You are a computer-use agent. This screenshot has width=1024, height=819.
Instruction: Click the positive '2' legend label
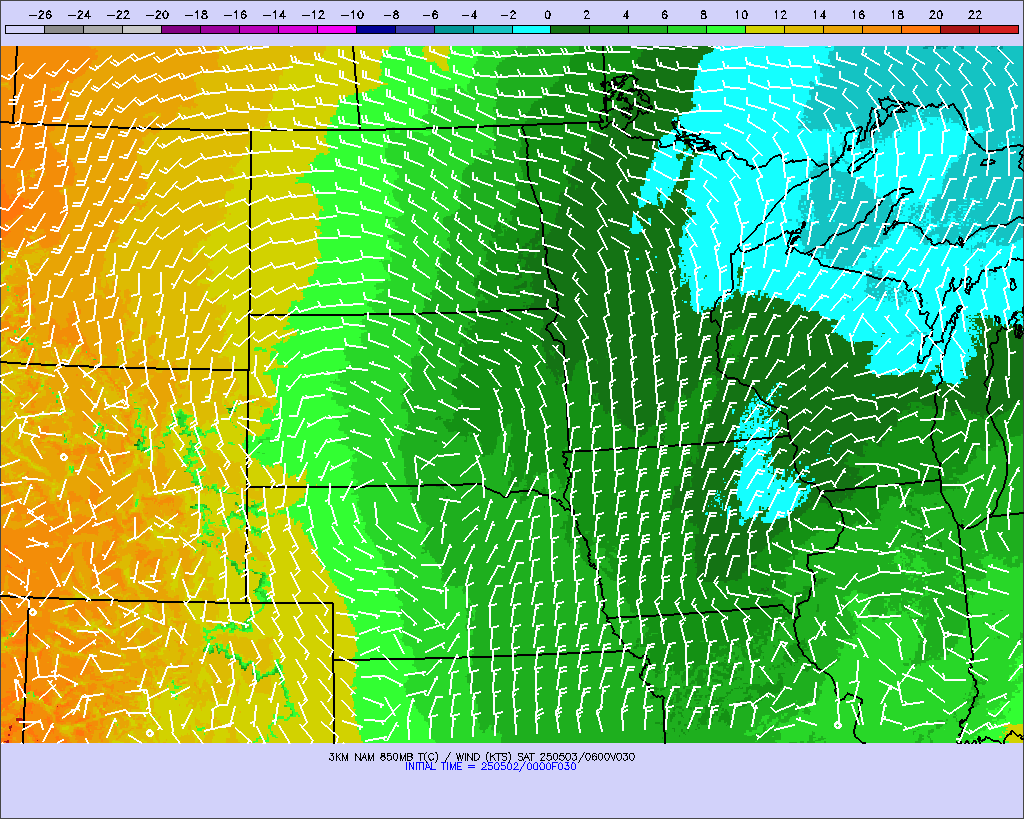coord(586,14)
